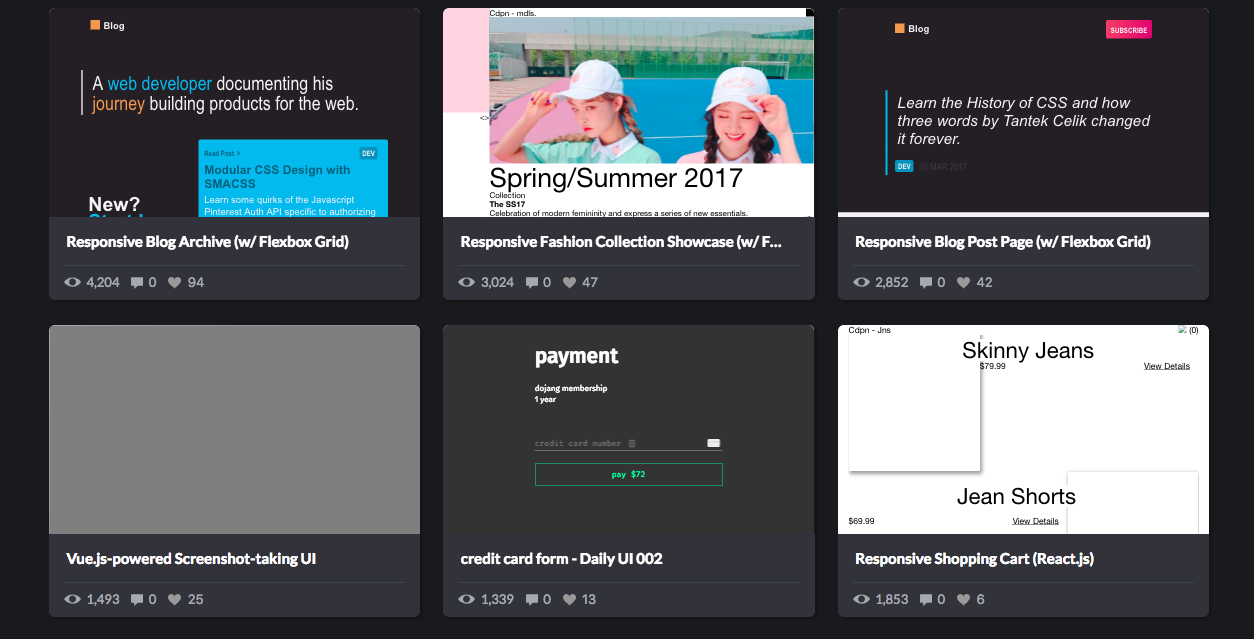Click the 2,852 view count
The image size is (1254, 639).
892,283
